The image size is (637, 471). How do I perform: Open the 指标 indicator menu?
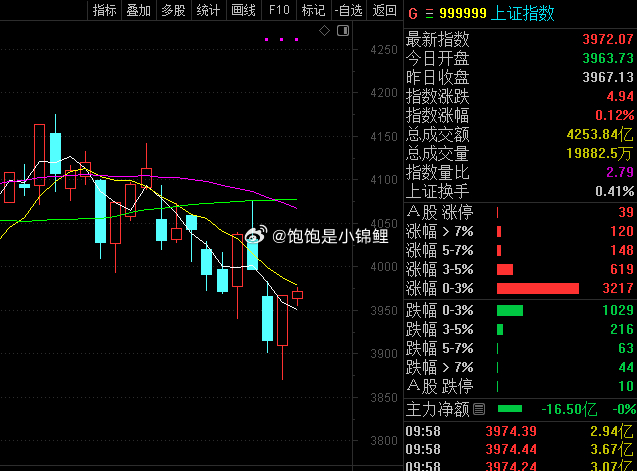coord(104,10)
